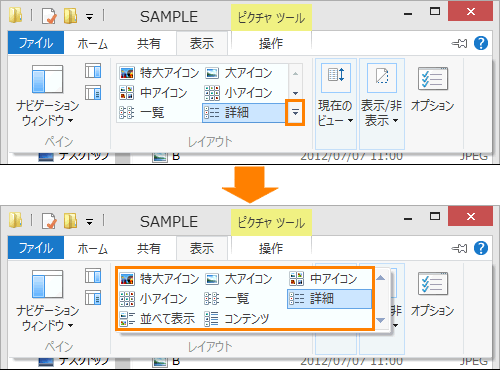Viewport: 500px width, 370px height.
Task: Select 特大アイコン layout in upper window
Action: [159, 73]
